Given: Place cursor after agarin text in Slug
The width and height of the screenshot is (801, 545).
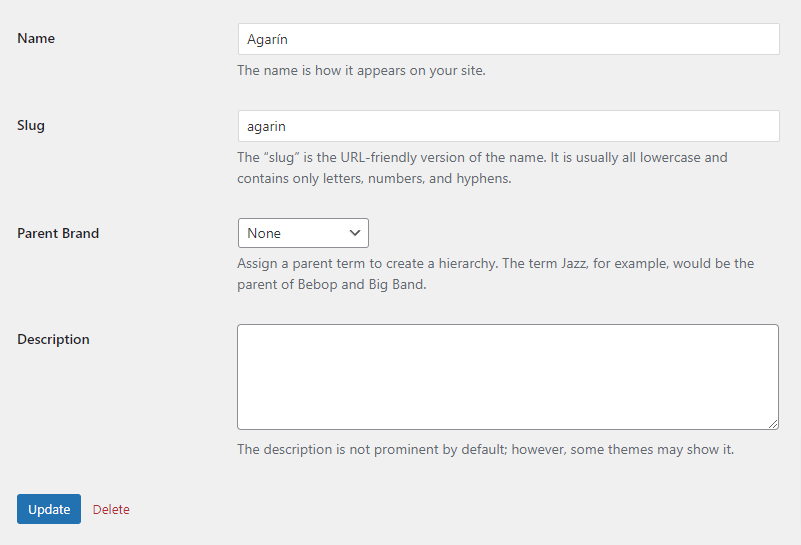Looking at the screenshot, I should click(x=287, y=126).
